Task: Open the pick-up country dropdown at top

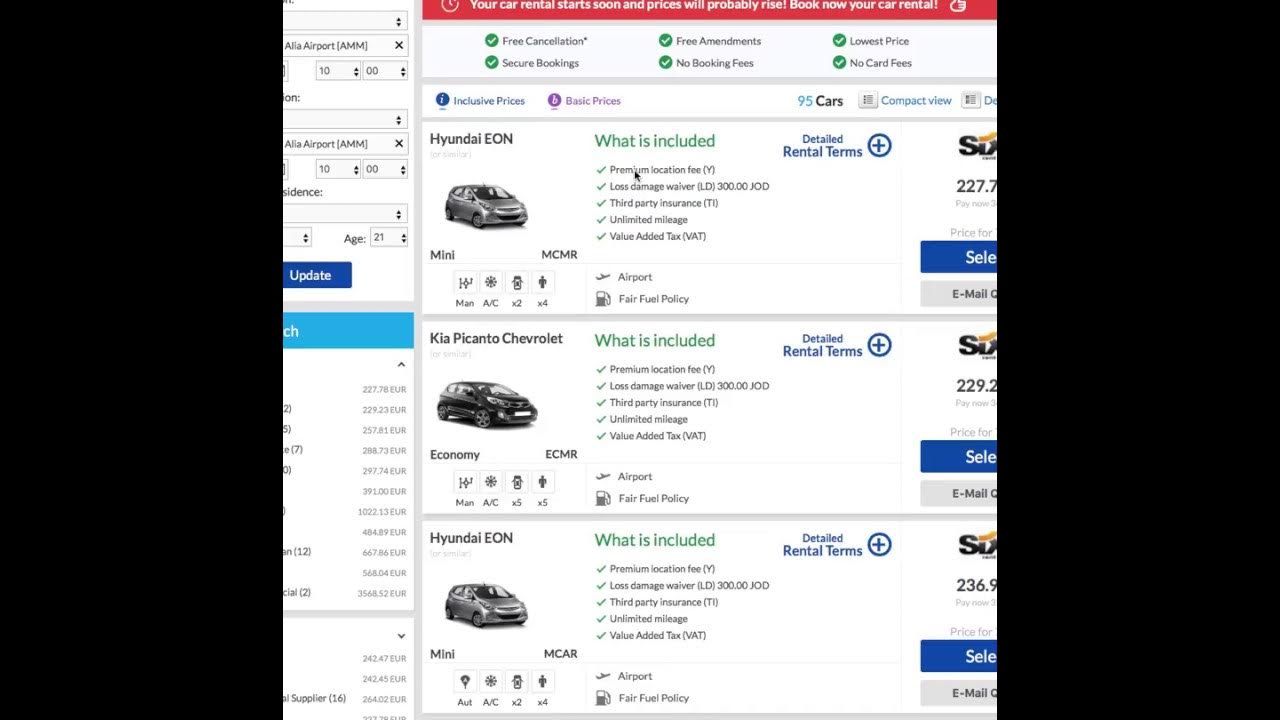Action: pos(344,21)
